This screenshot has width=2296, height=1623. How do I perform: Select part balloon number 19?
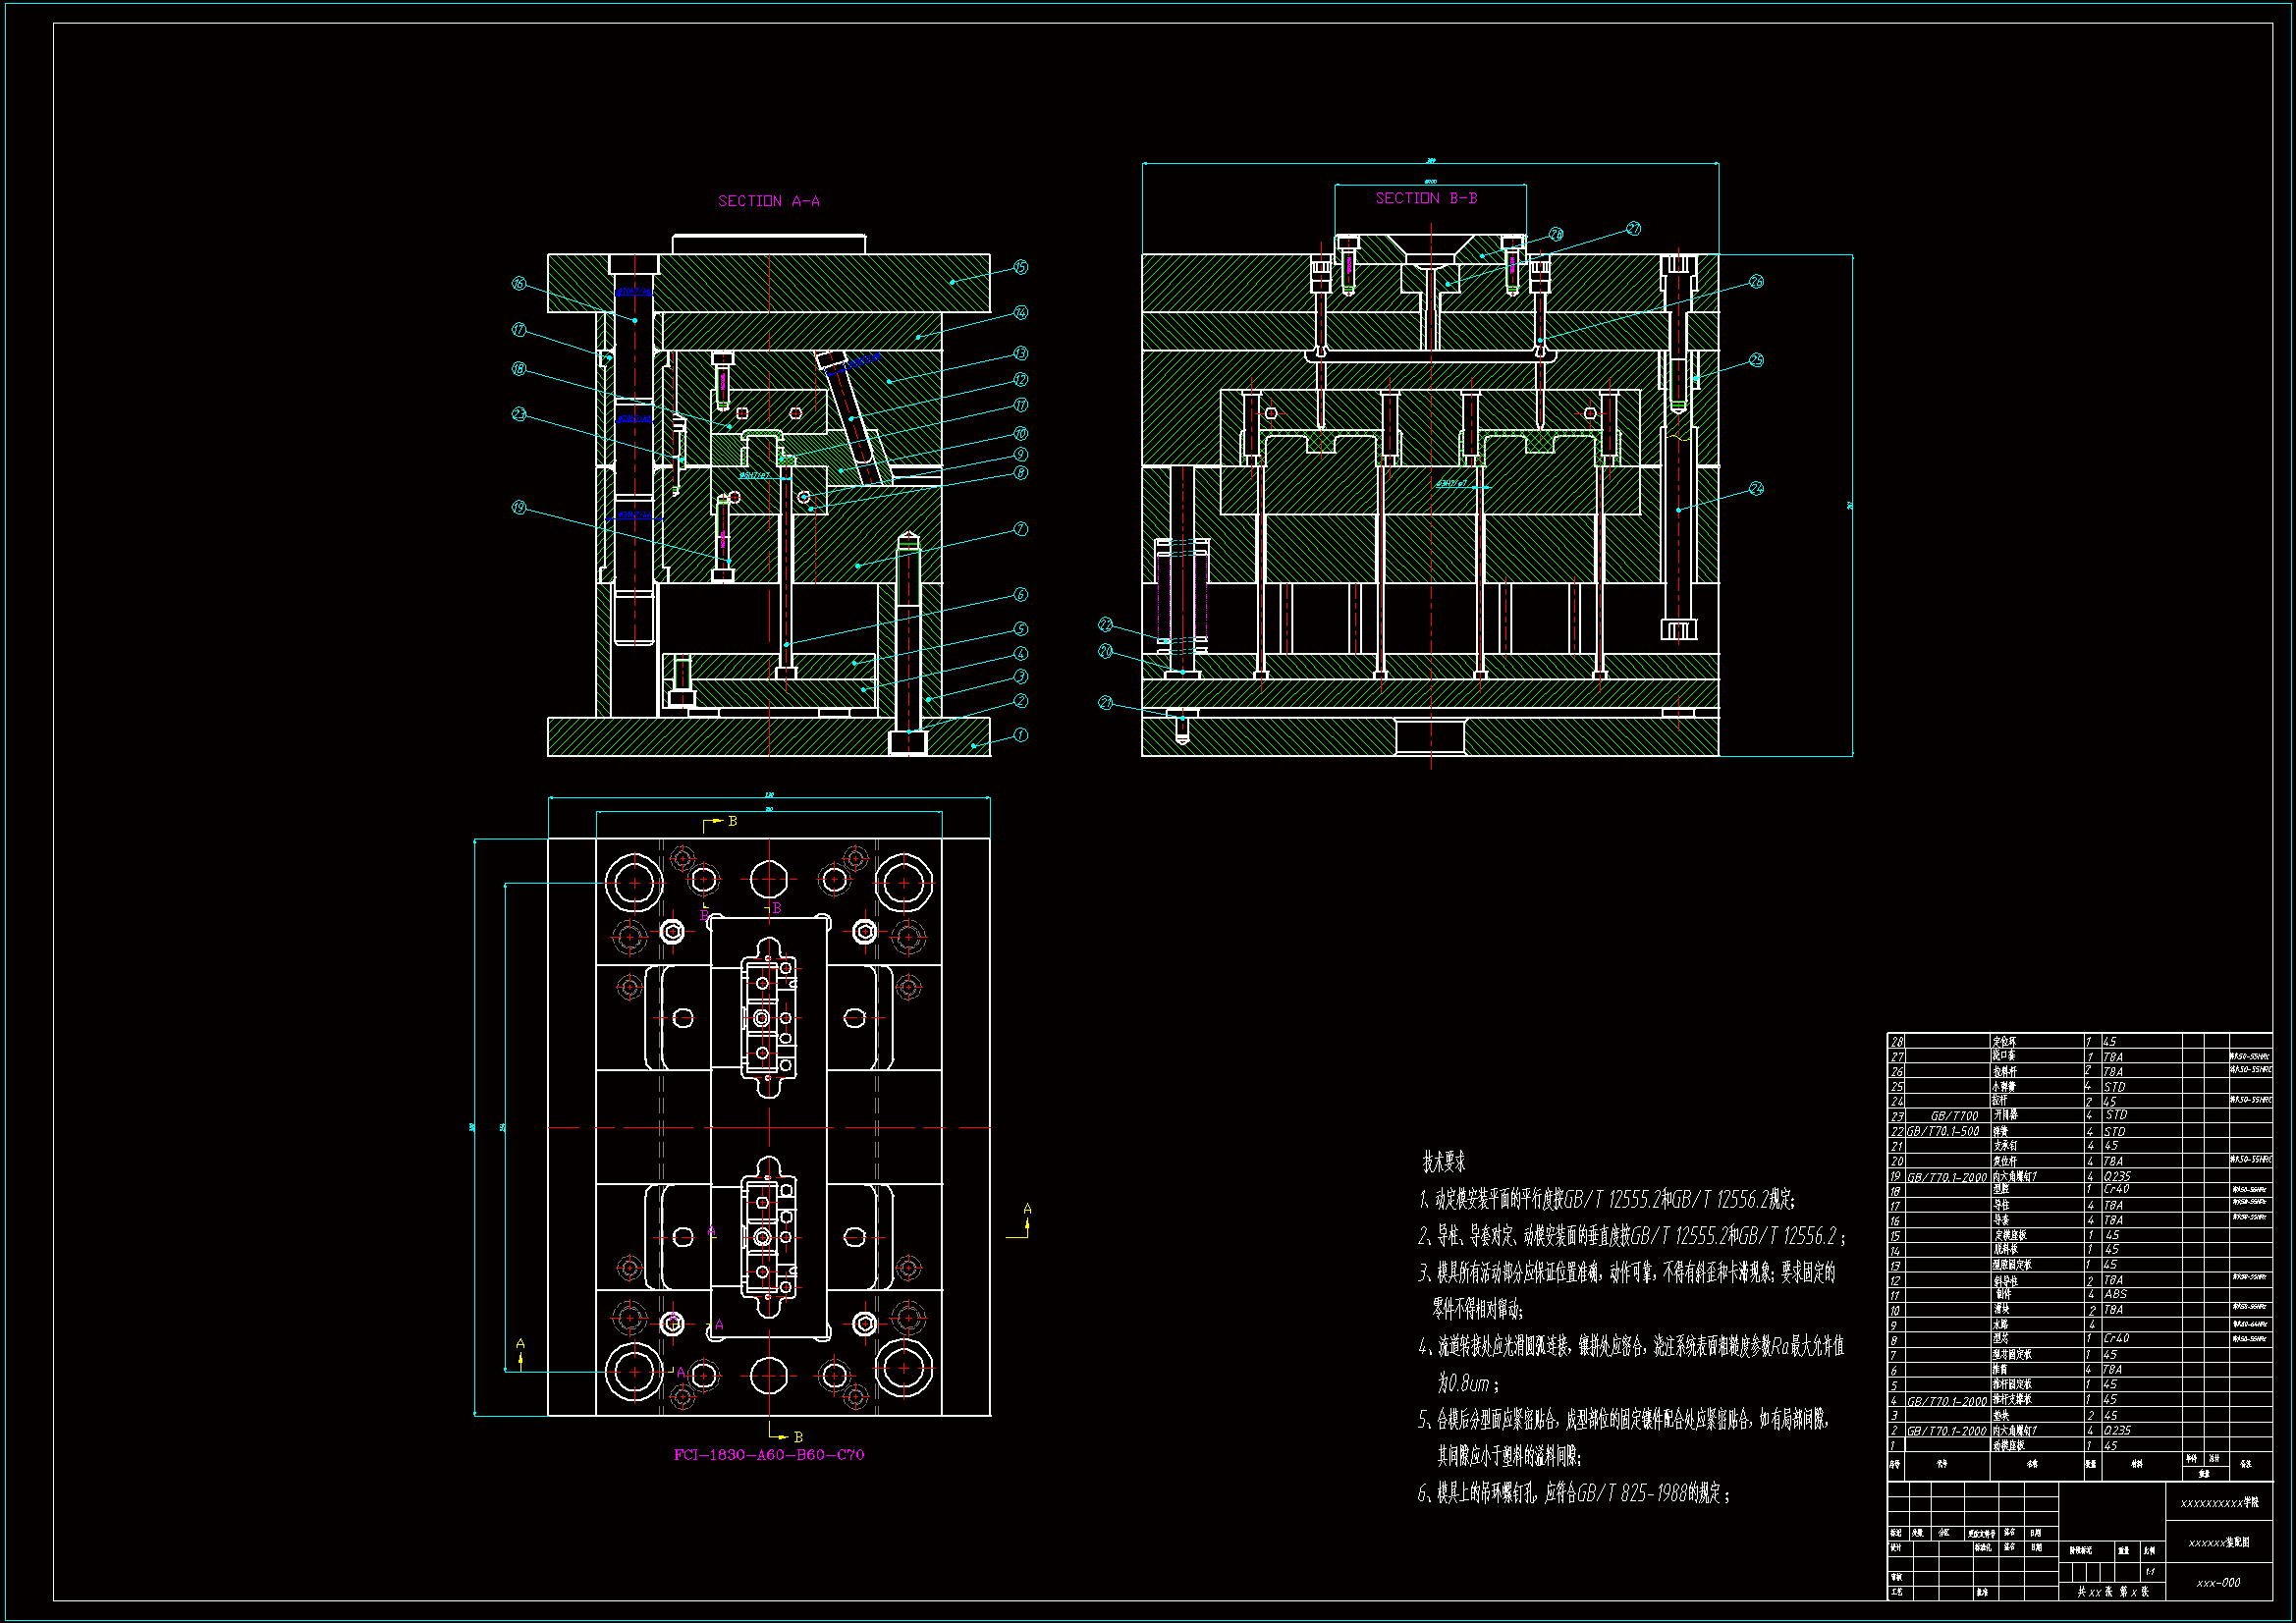518,508
